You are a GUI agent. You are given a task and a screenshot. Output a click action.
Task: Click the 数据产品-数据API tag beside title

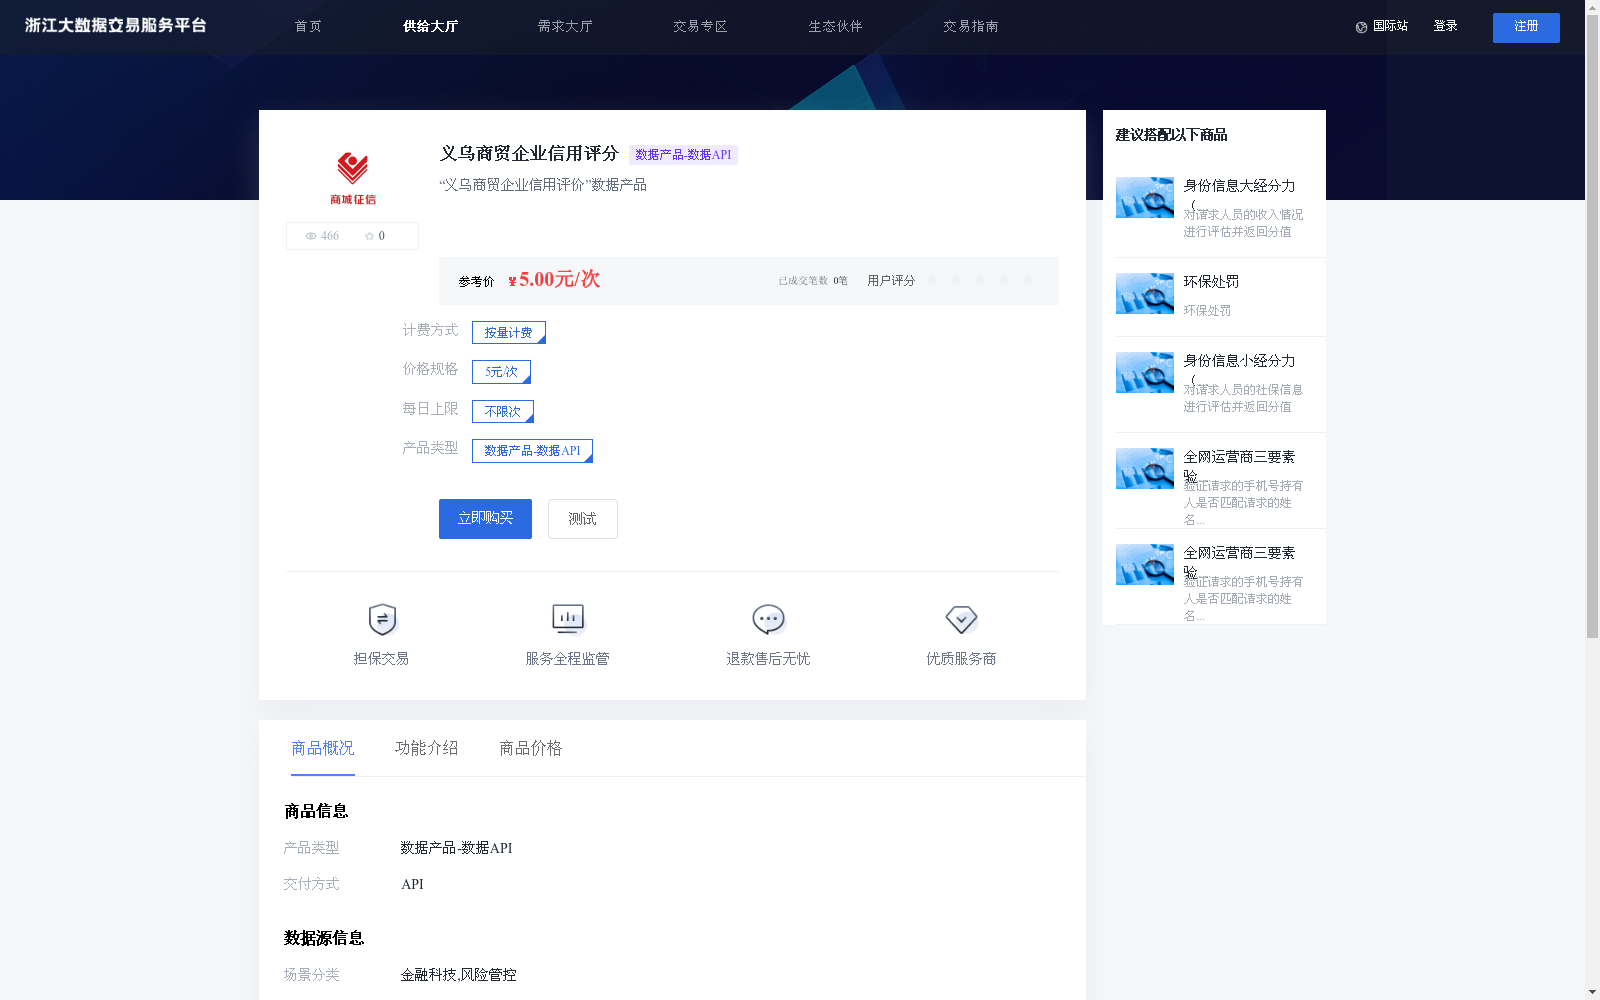pyautogui.click(x=683, y=155)
